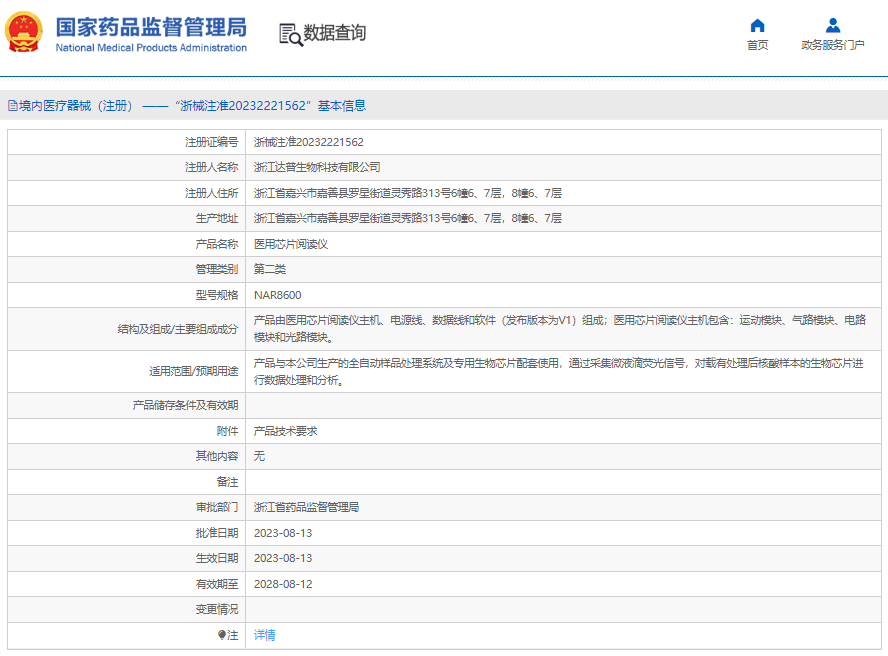Open 政务服务门户 text link
This screenshot has width=888, height=656.
click(832, 45)
